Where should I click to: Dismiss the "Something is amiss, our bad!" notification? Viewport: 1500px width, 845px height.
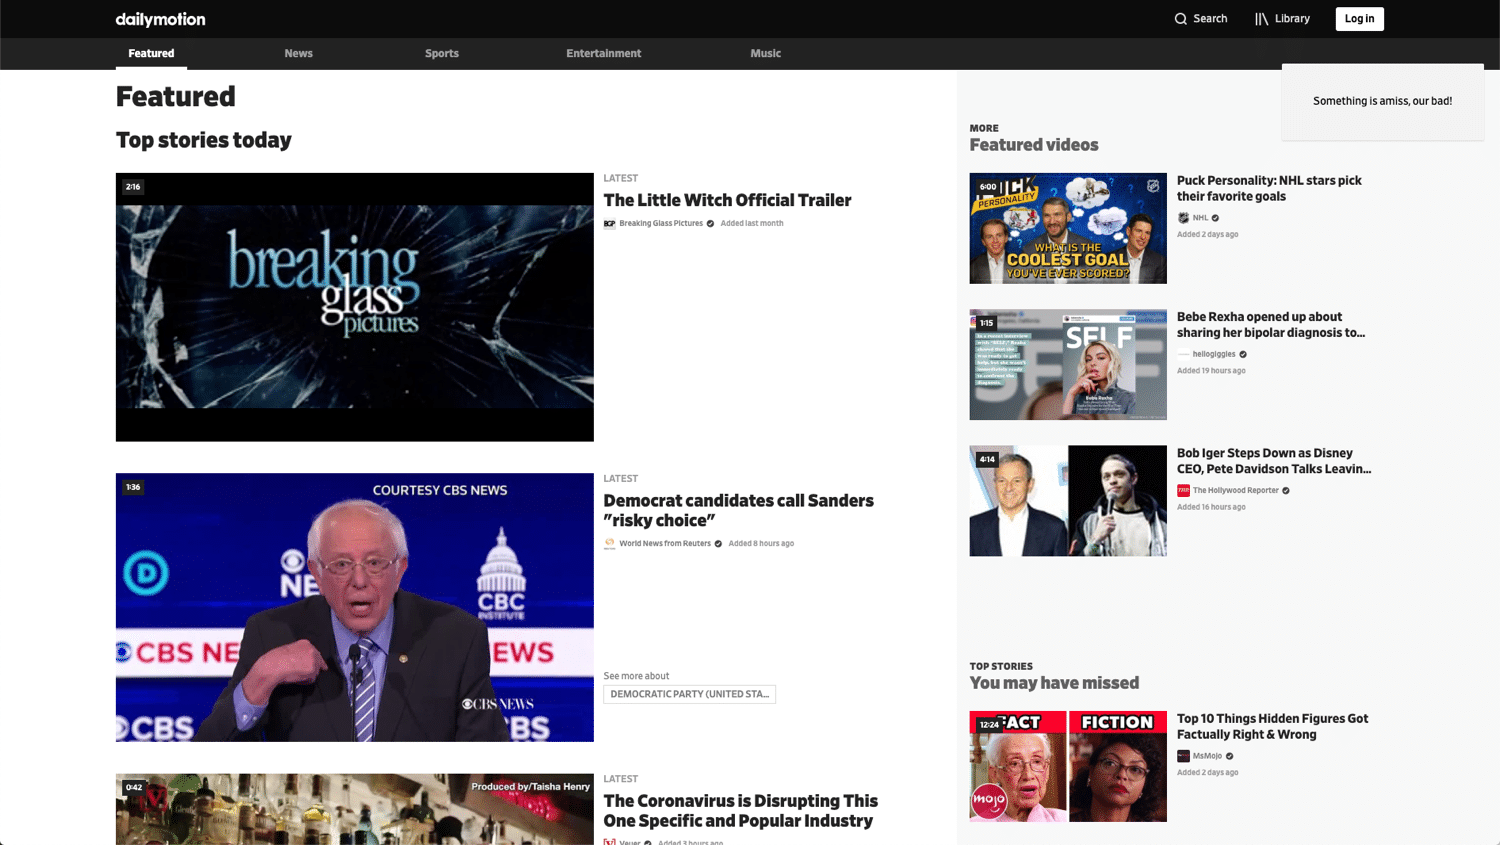point(1382,101)
